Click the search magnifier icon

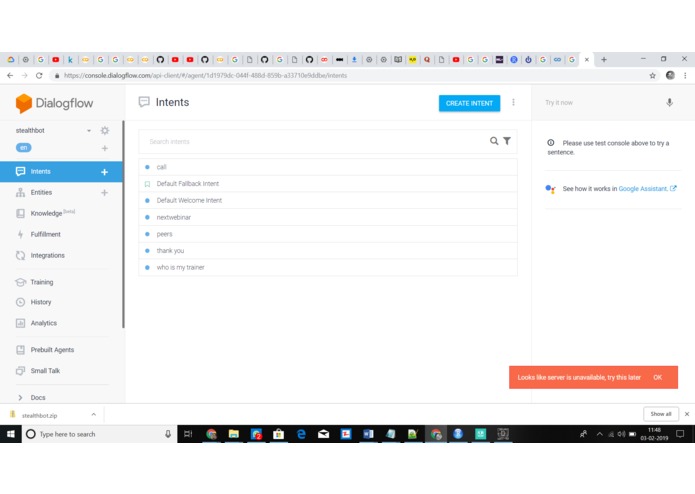pyautogui.click(x=494, y=141)
